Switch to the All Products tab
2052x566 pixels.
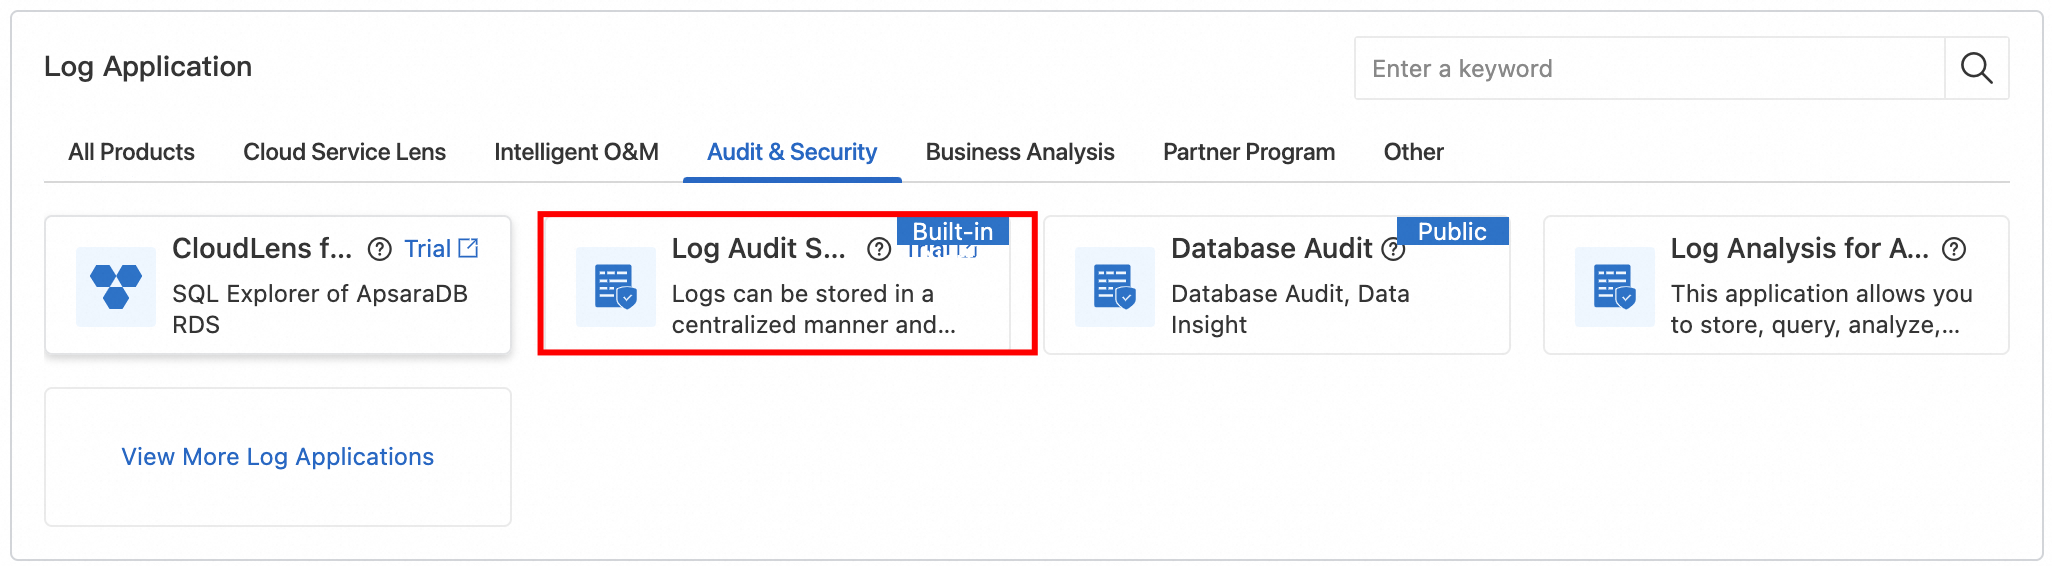tap(131, 152)
